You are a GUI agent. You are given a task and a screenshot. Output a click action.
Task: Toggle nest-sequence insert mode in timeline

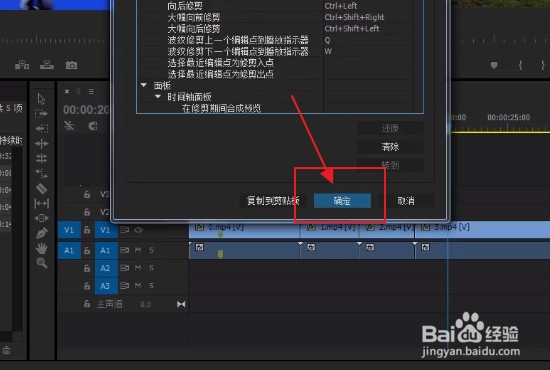69,126
